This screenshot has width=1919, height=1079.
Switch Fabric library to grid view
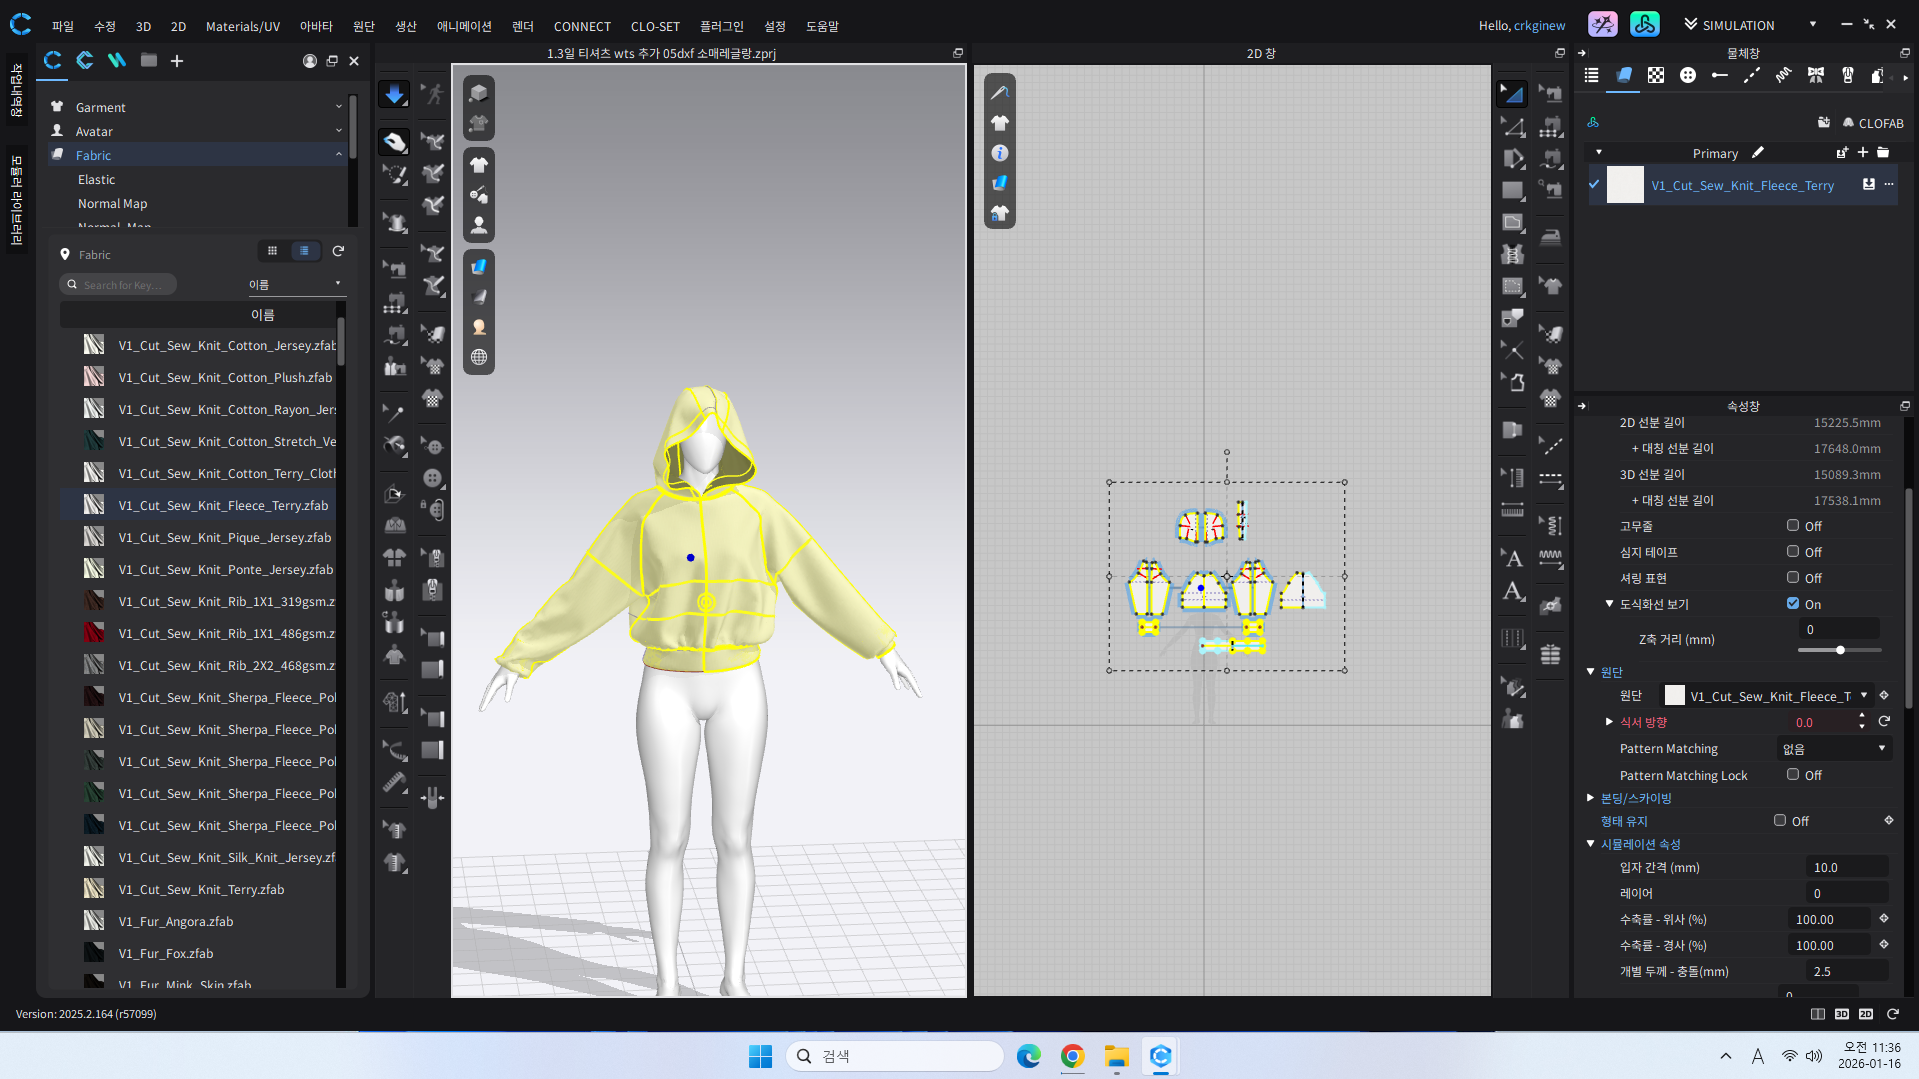point(272,251)
